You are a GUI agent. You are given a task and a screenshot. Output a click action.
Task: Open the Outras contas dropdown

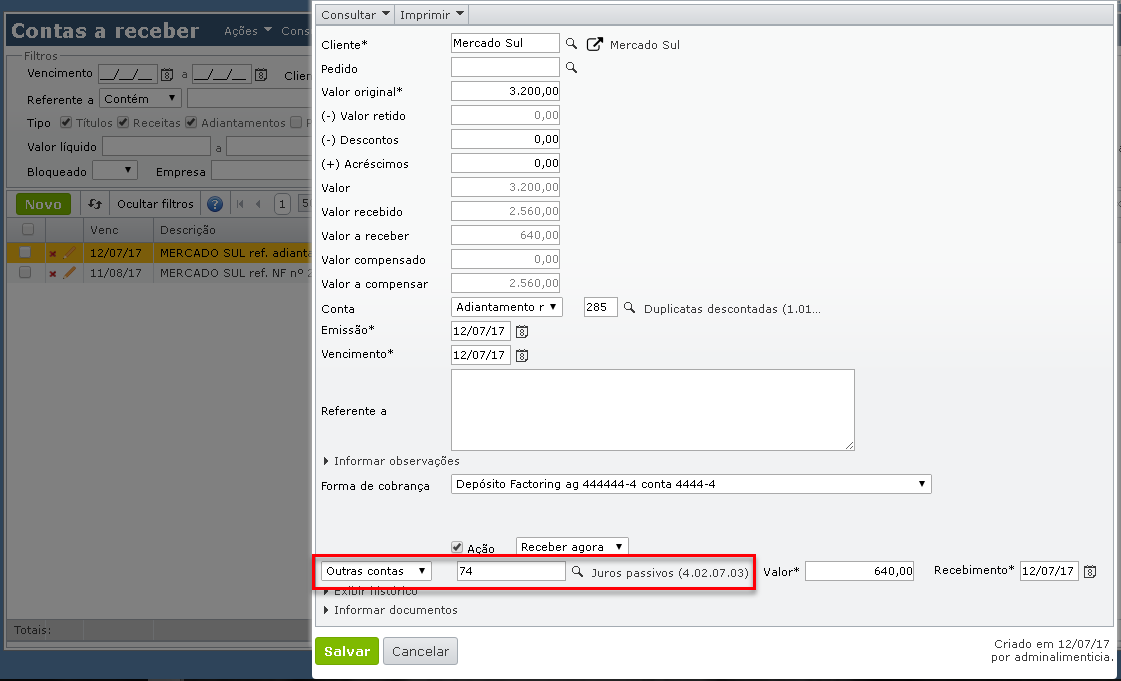click(376, 571)
